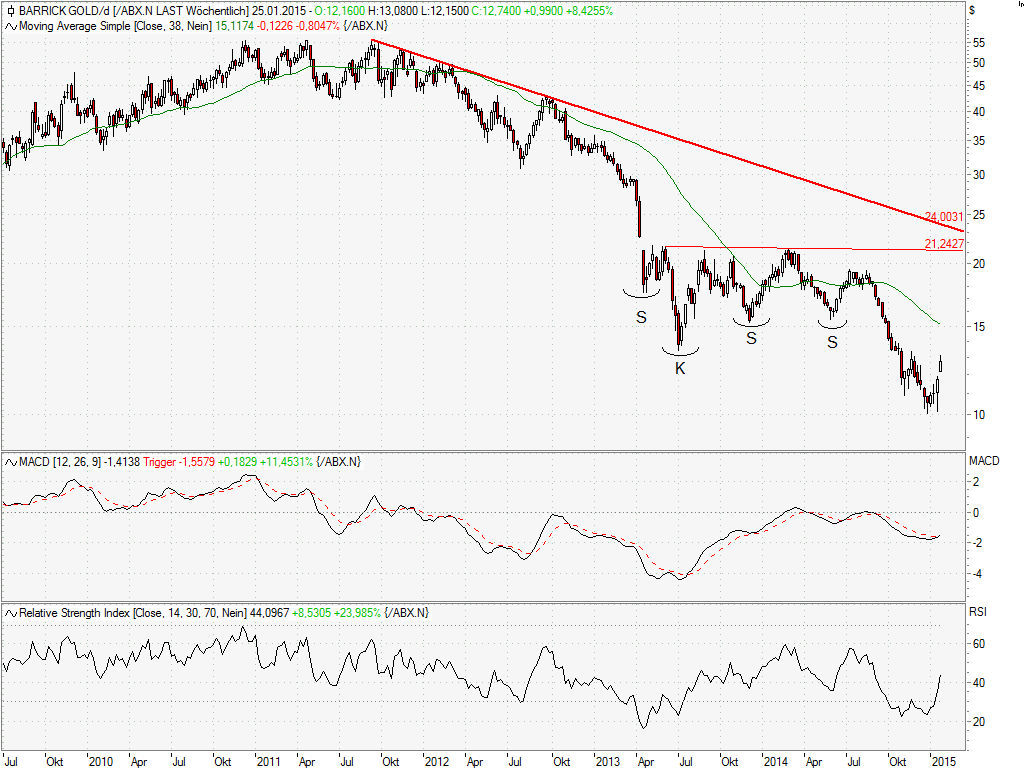Click the 35 tick on price axis

(979, 141)
